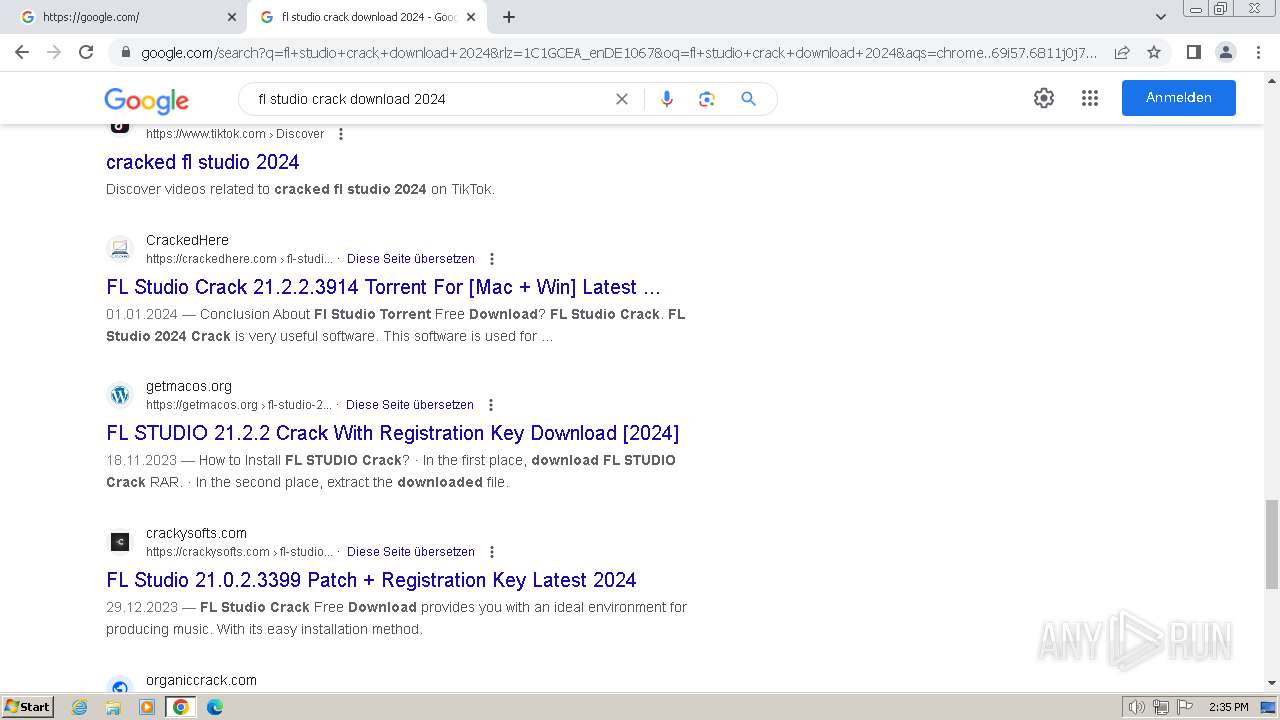
Task: Click the crackysofts.com site name
Action: point(196,533)
